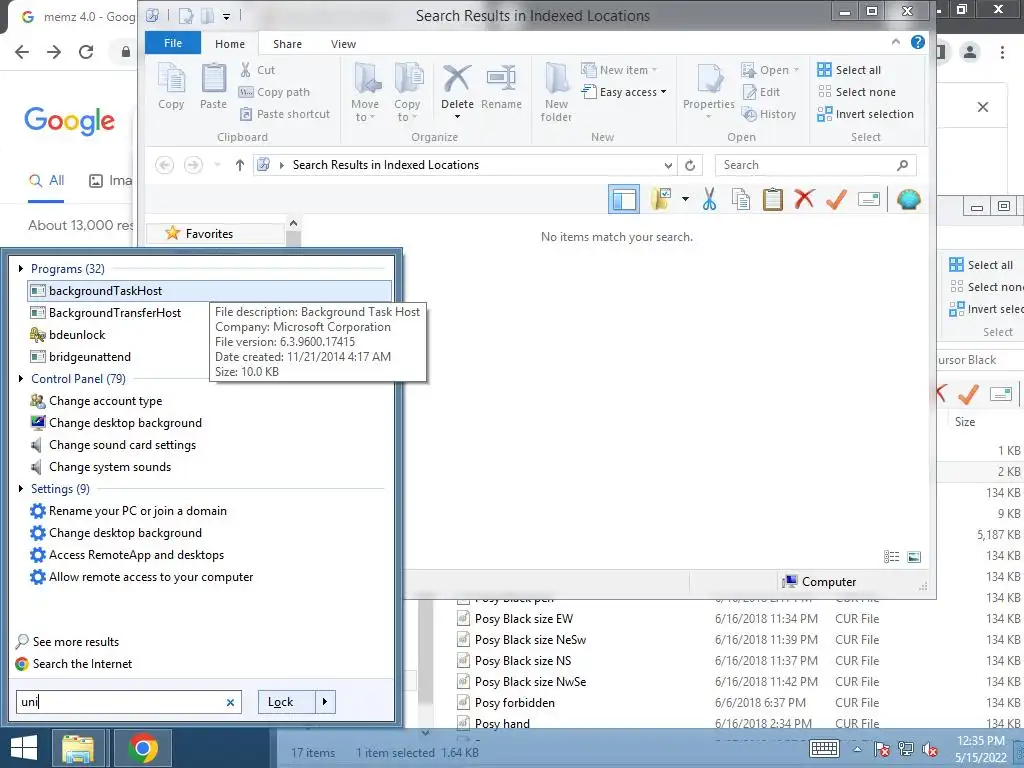Click the copy pages icon in the secondary toolbar
The height and width of the screenshot is (768, 1024).
(x=741, y=199)
